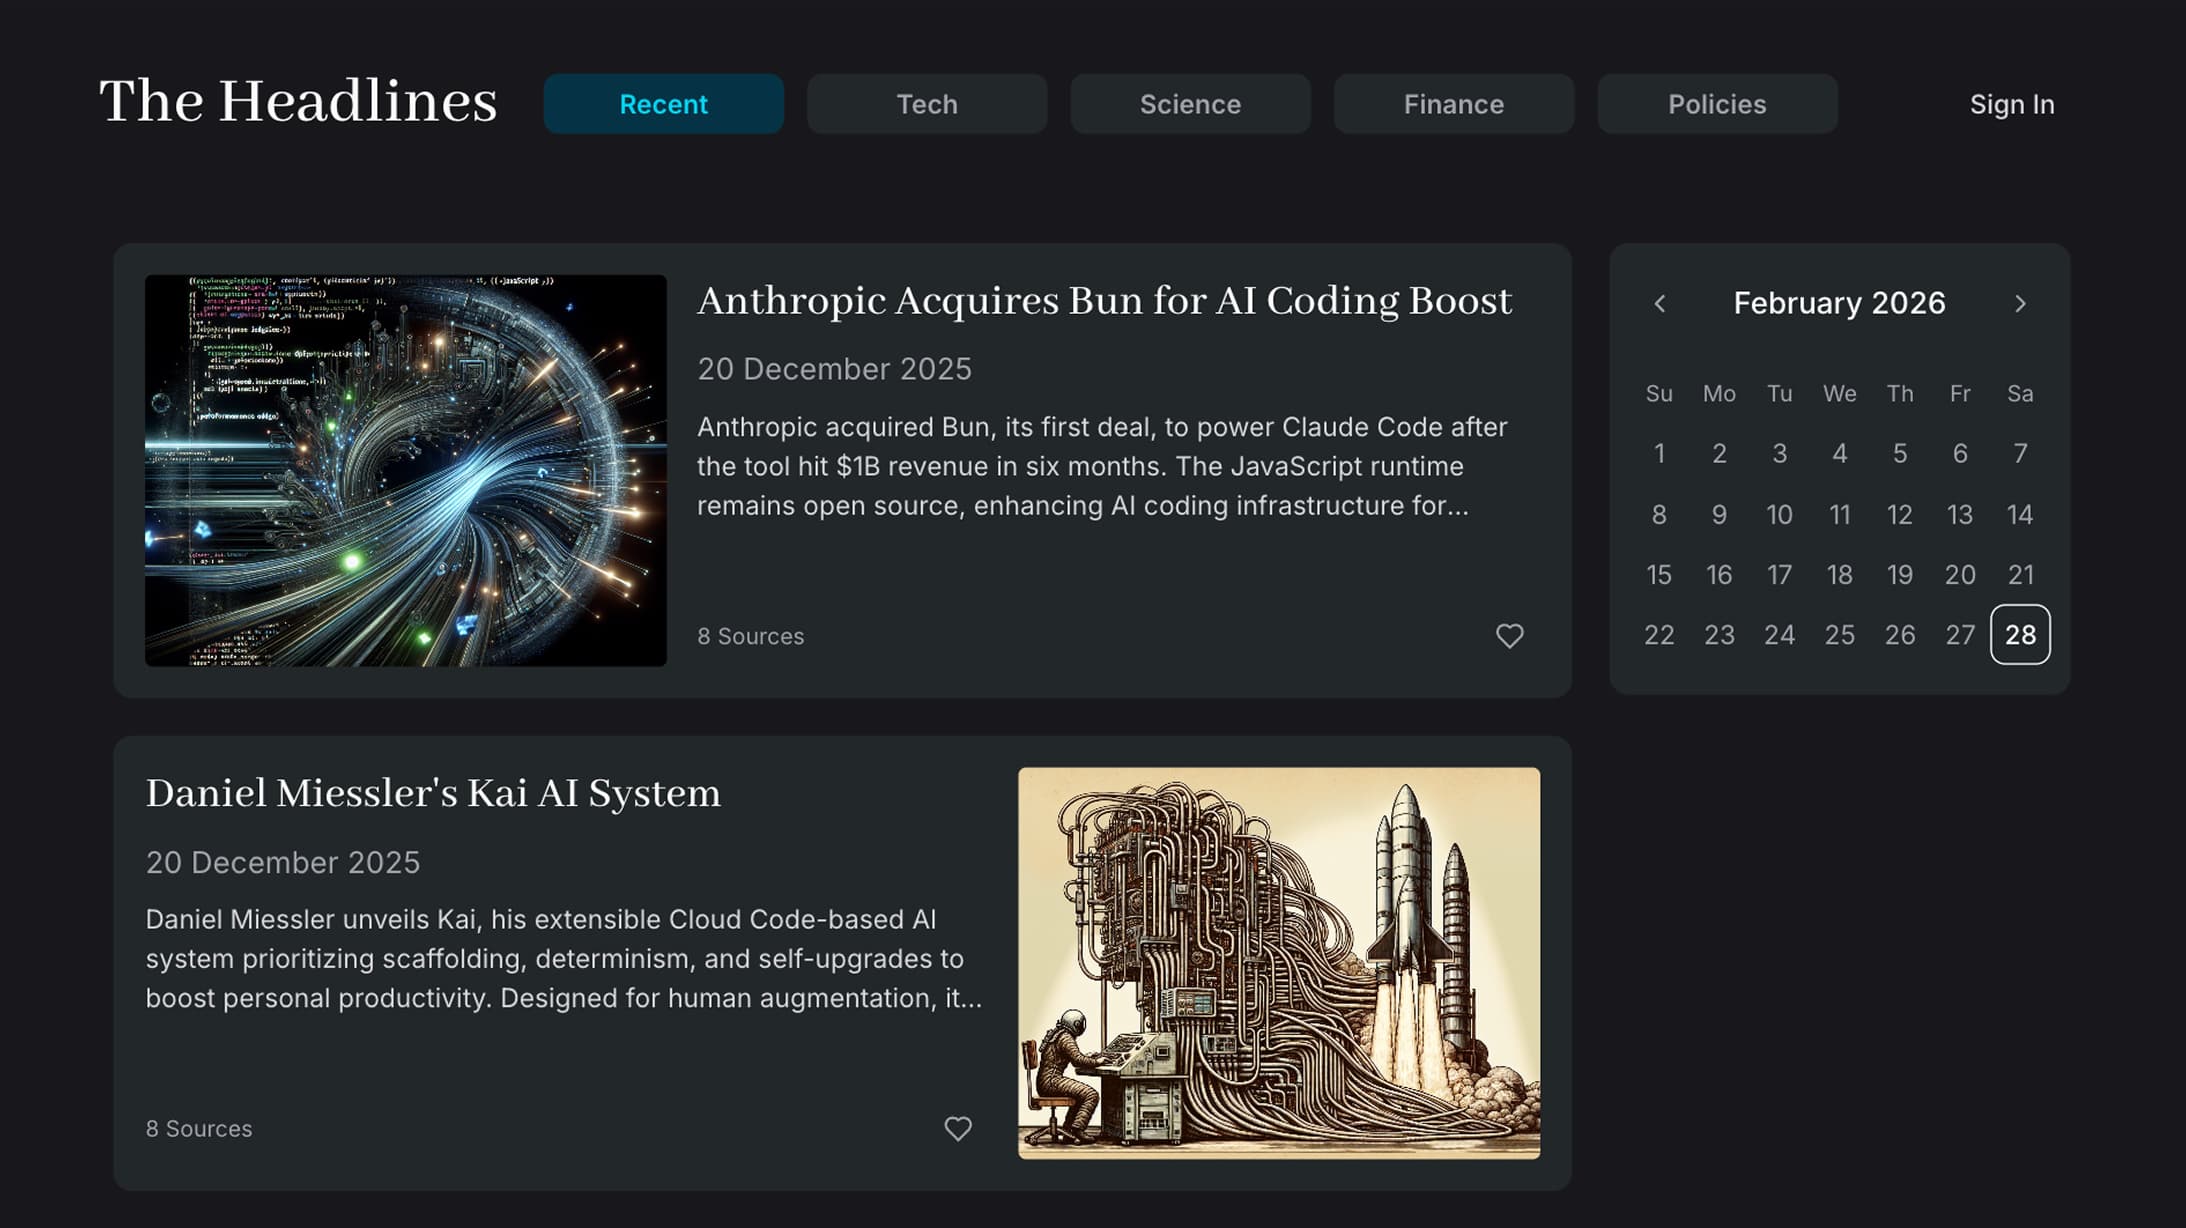The height and width of the screenshot is (1228, 2186).
Task: Open the Finance category tab
Action: coord(1453,104)
